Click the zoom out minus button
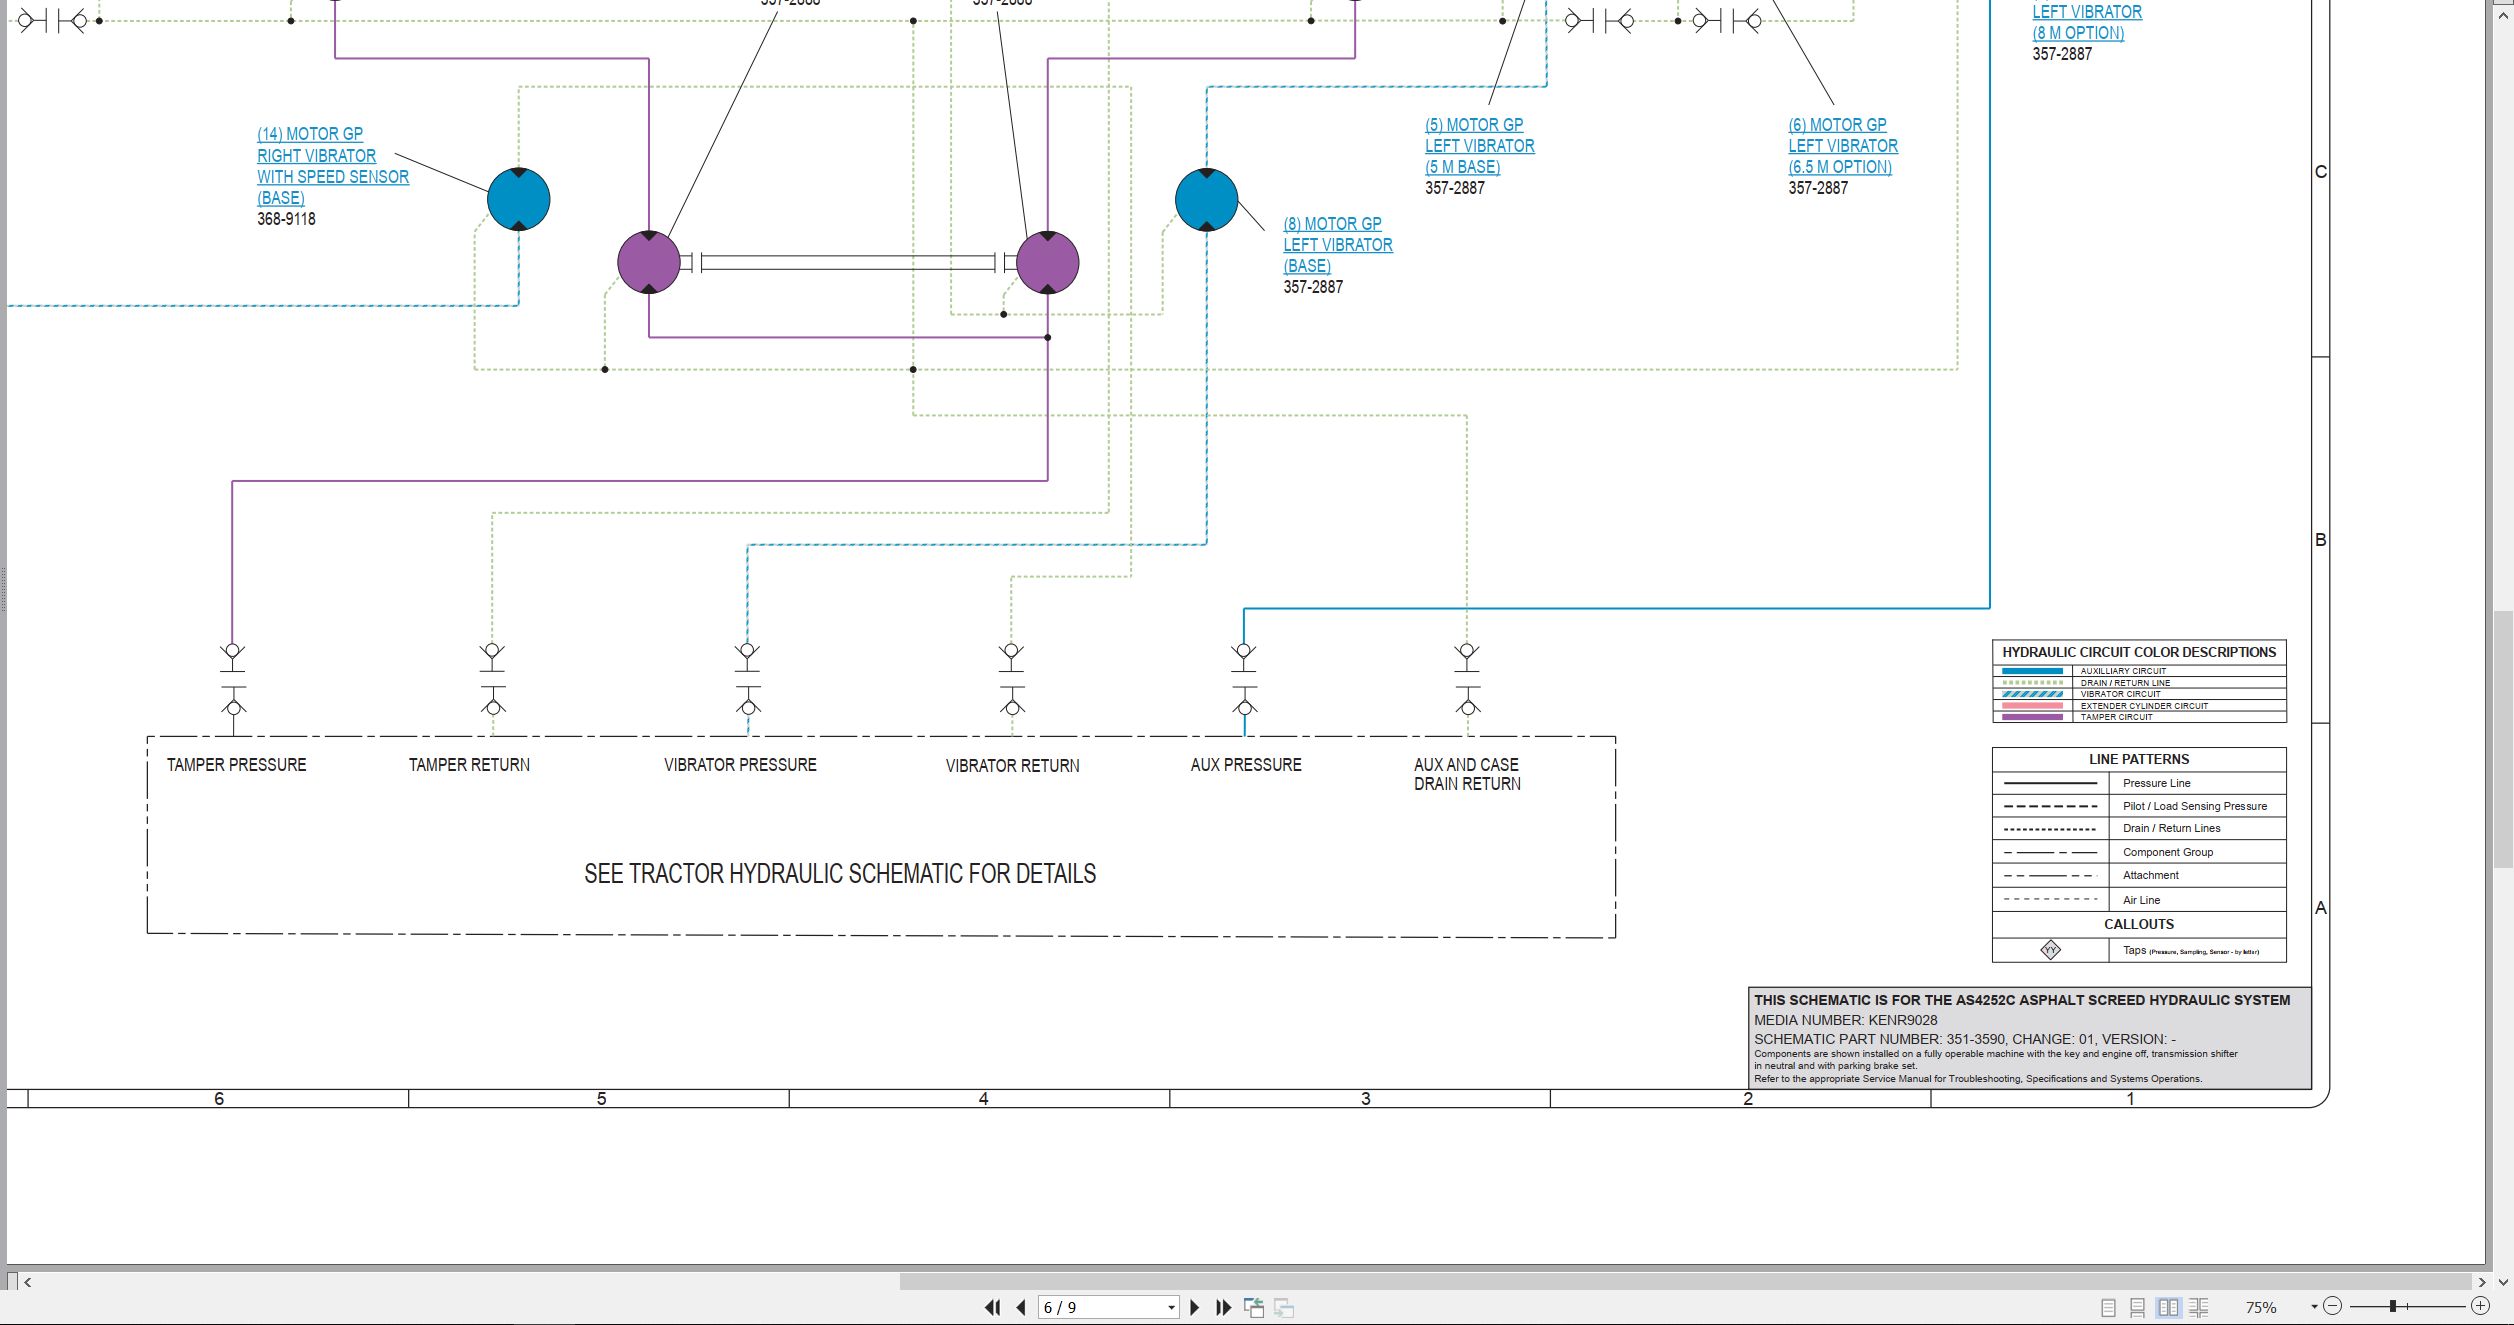Screen dimensions: 2514x1325 click(2333, 1306)
